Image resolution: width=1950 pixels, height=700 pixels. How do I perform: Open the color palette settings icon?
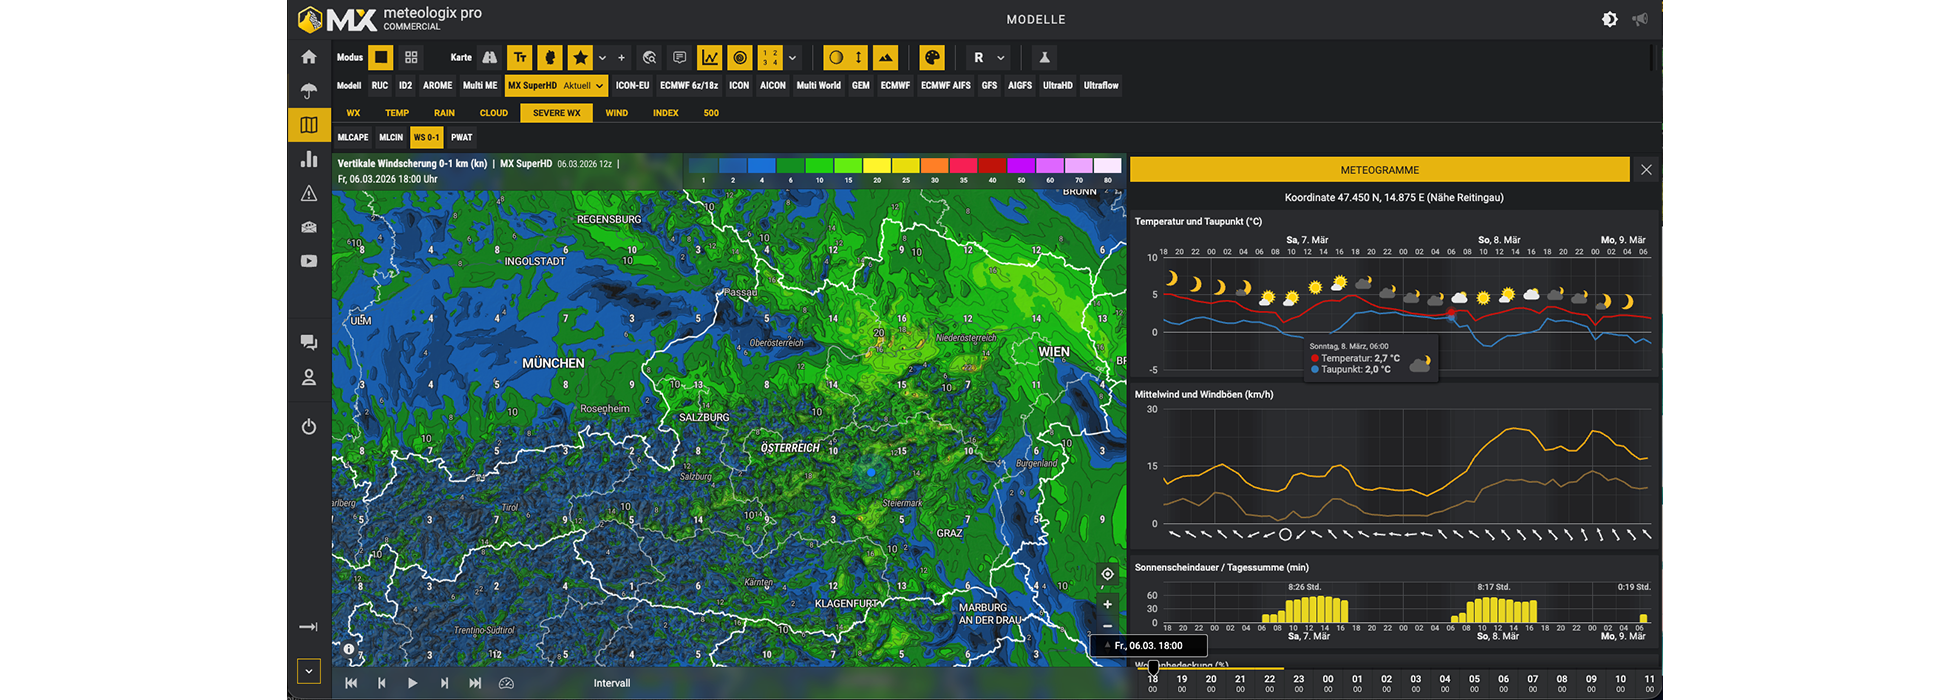pos(931,58)
